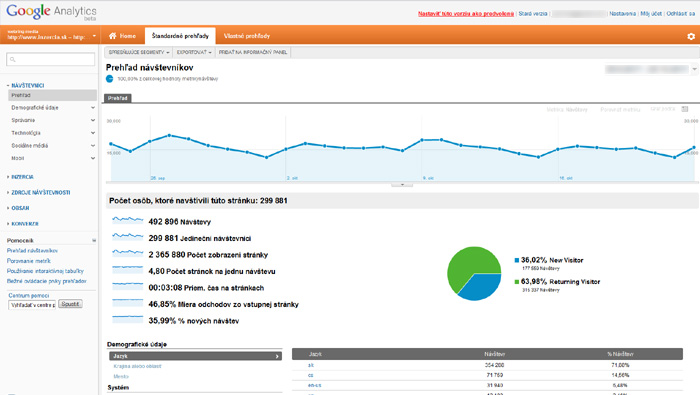700x395 pixels.
Task: Click the blue segment circle under the report title
Action: (x=109, y=79)
